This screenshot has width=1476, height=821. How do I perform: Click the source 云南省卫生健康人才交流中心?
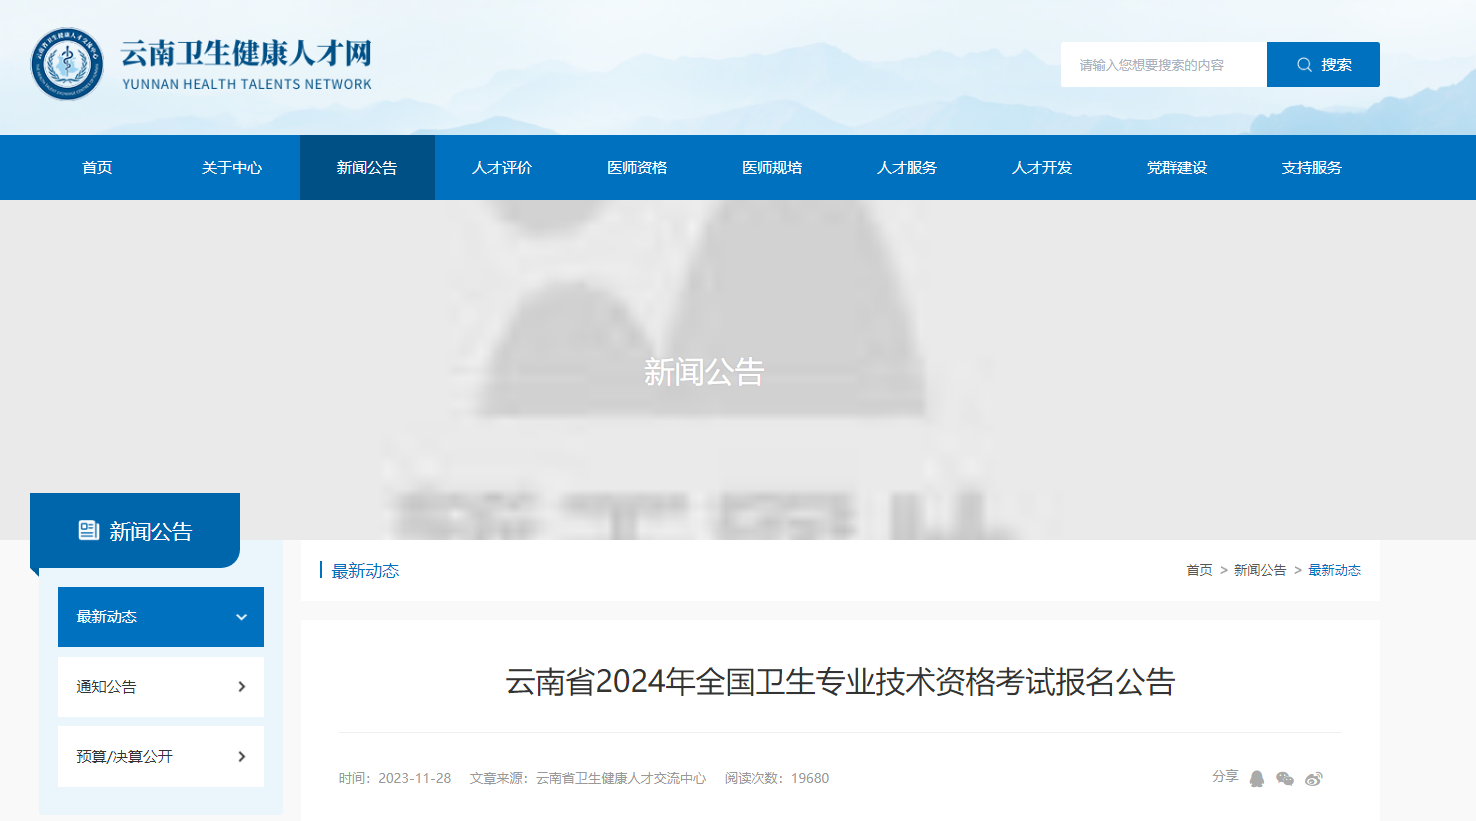[621, 778]
